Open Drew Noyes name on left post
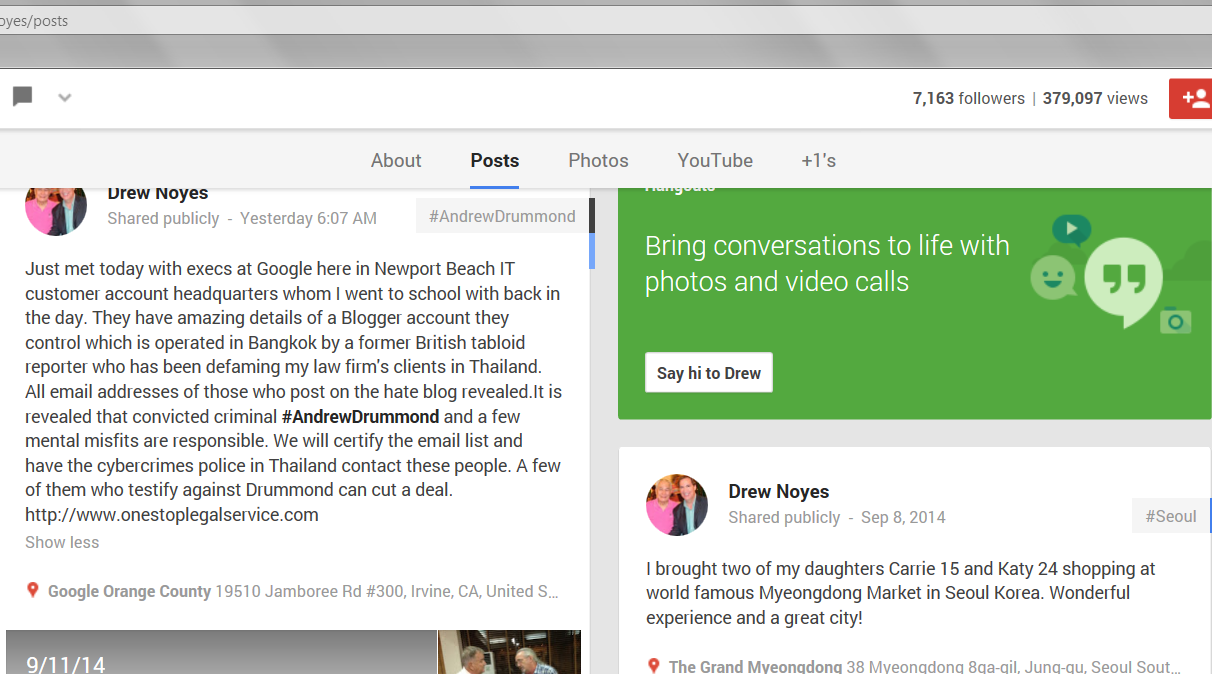1212x674 pixels. (x=158, y=193)
